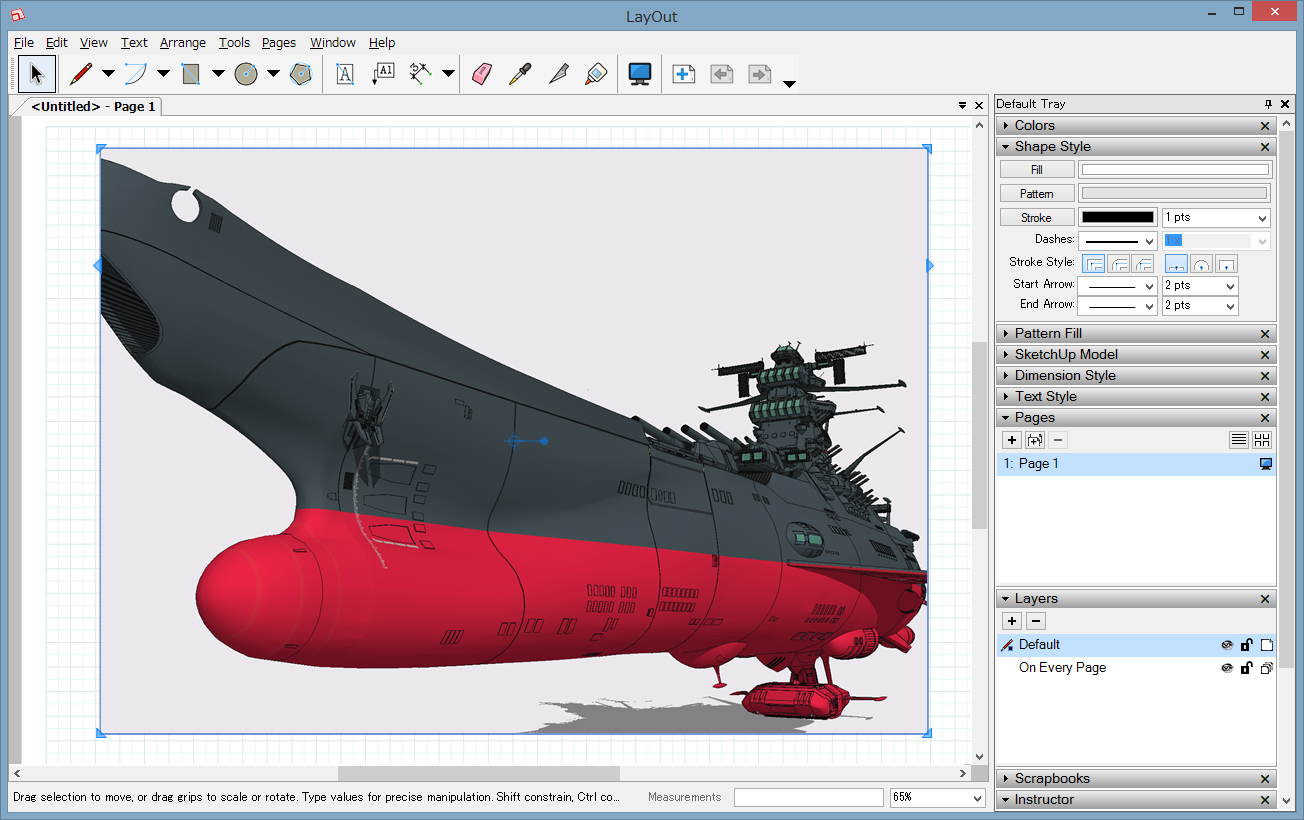Go to next page arrow in toolbar
1304x820 pixels.
(760, 74)
